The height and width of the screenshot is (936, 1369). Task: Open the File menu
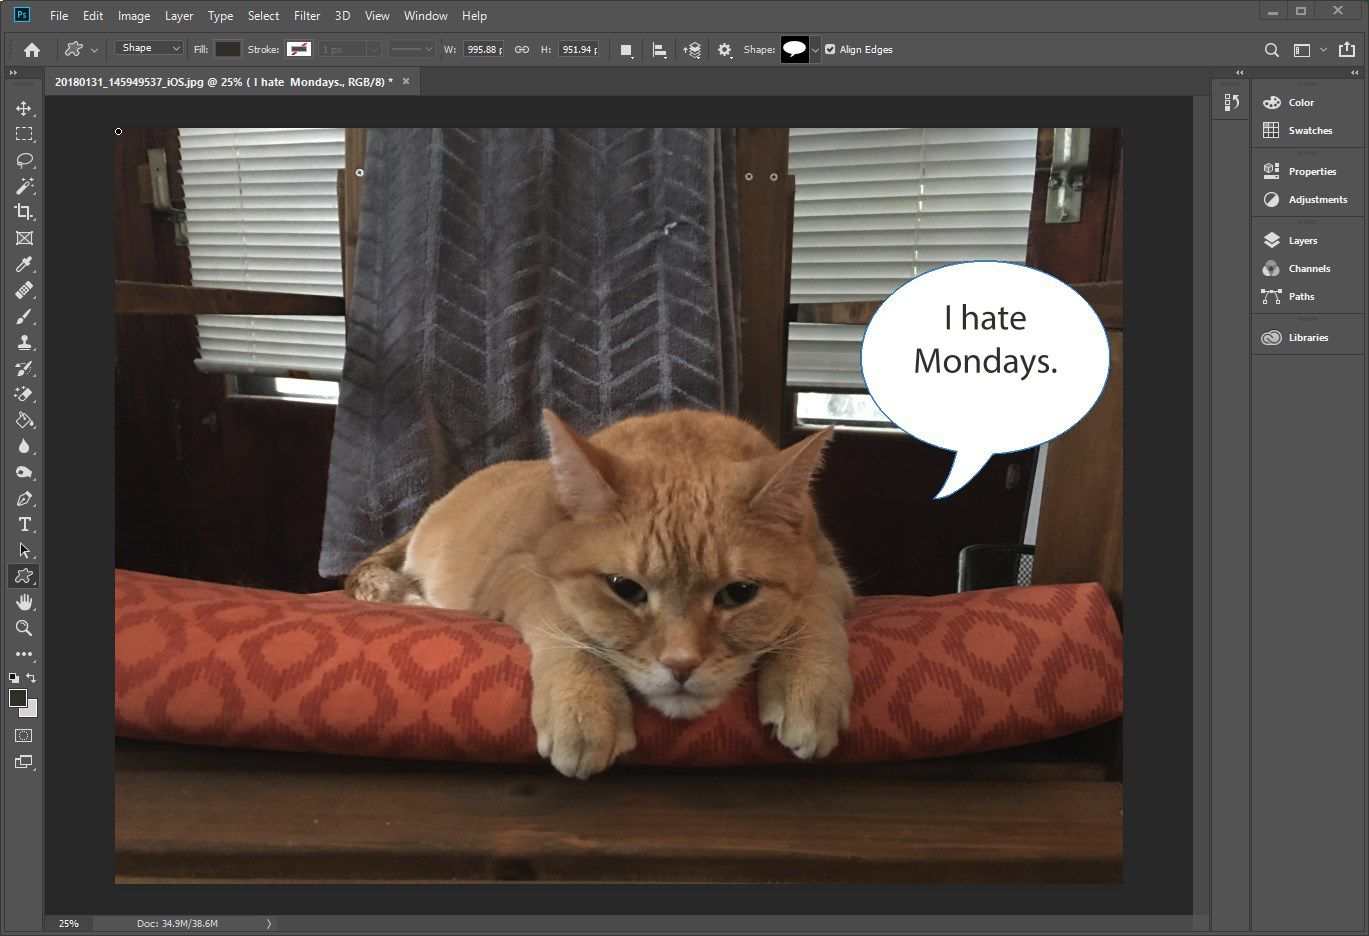coord(59,16)
